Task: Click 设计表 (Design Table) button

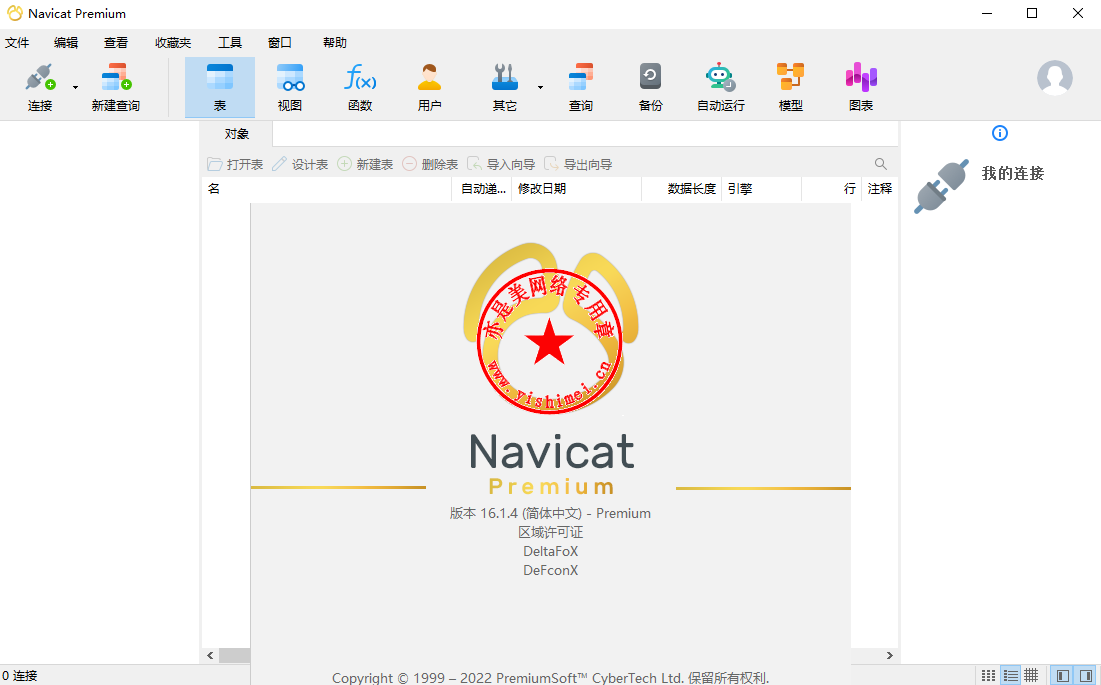Action: [301, 164]
